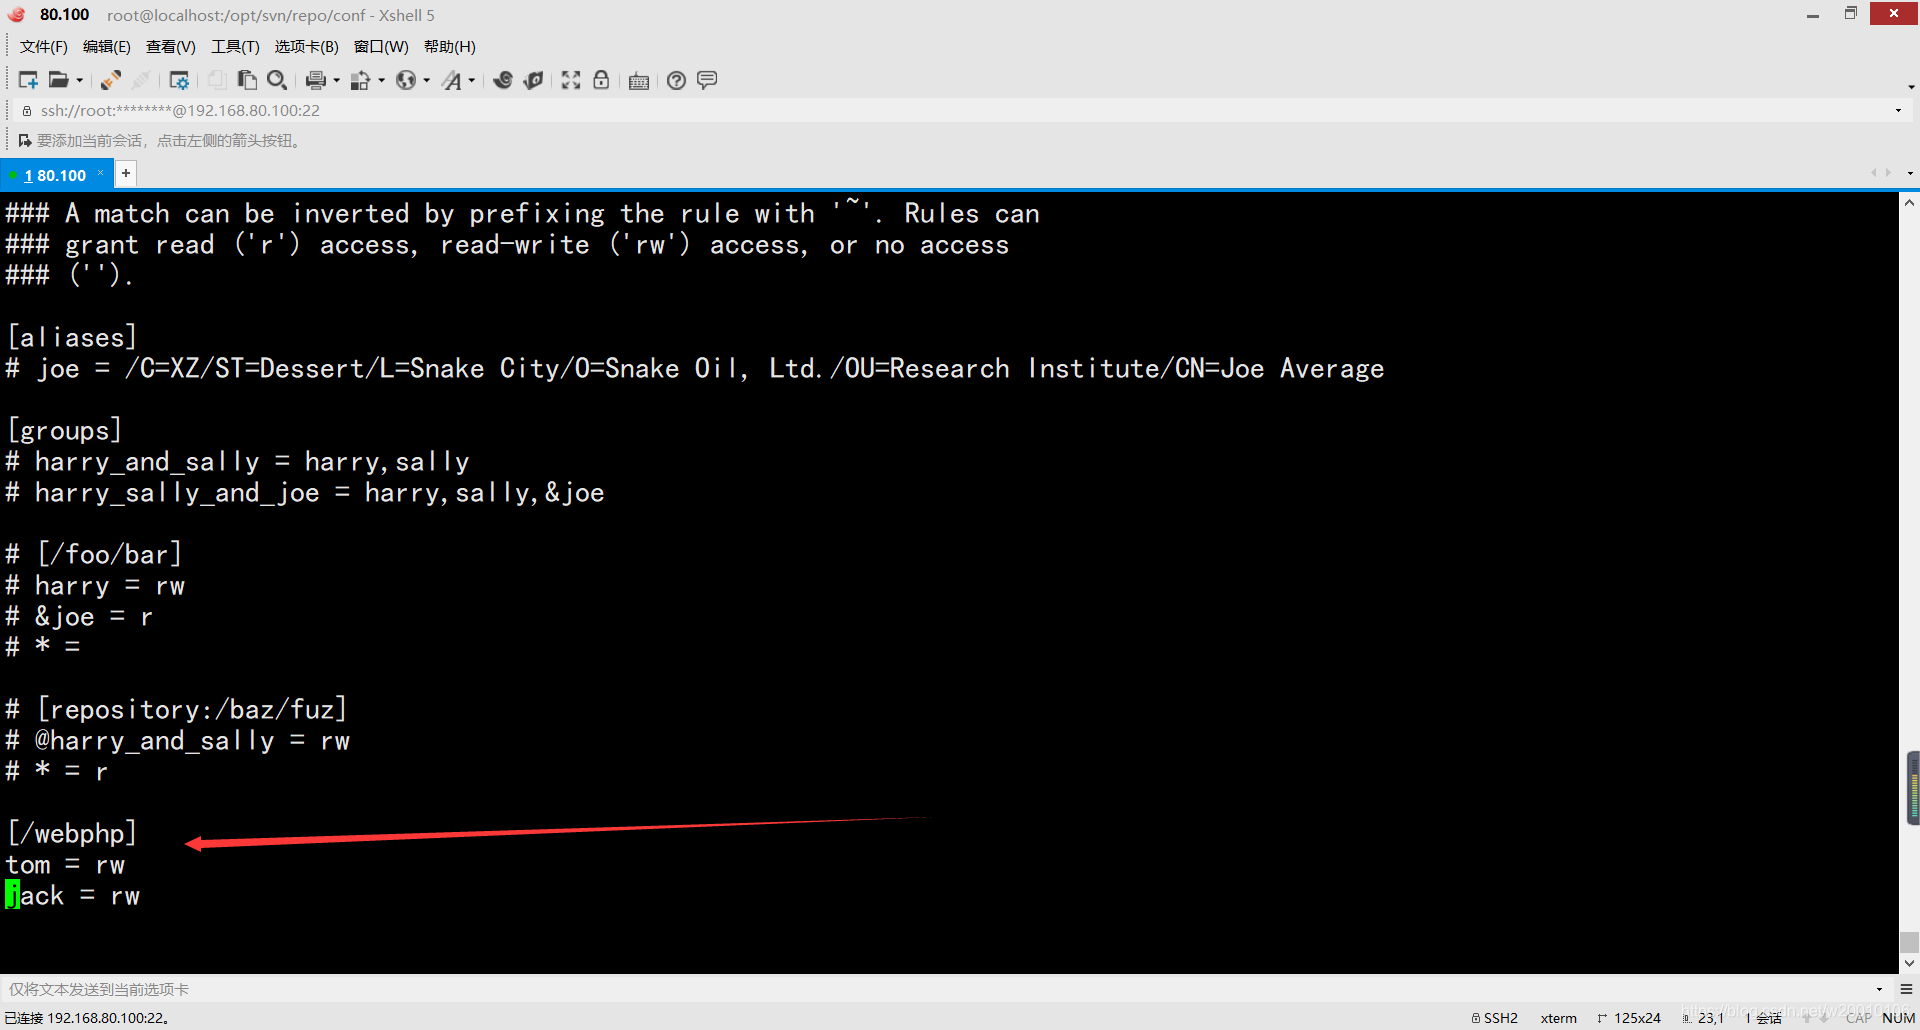This screenshot has width=1920, height=1030.
Task: Expand the toolbar overflow arrow at right
Action: tap(1911, 86)
